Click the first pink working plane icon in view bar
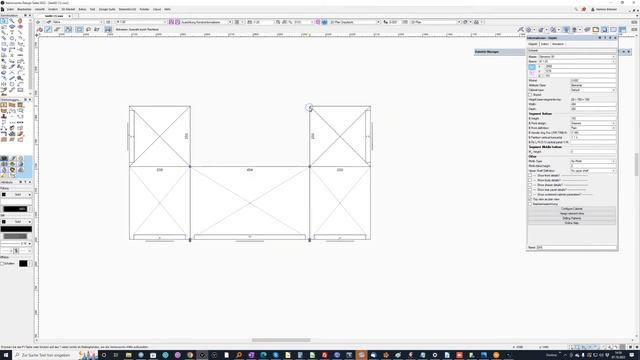Screen dimensions: 640x360 [171, 22]
